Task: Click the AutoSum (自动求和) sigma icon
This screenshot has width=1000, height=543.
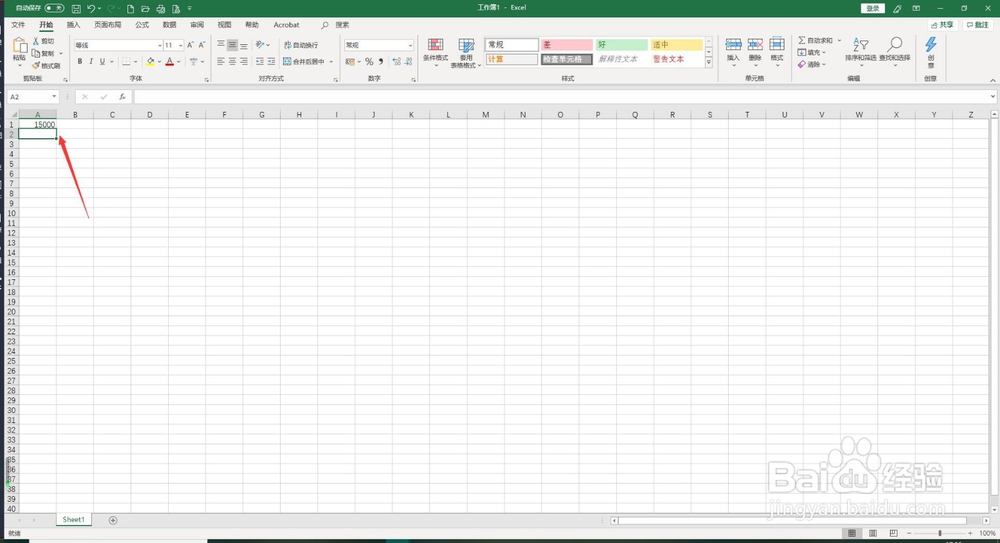Action: click(802, 40)
